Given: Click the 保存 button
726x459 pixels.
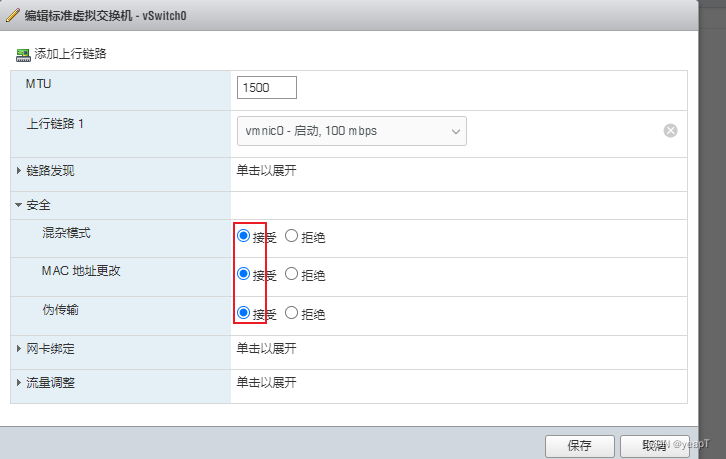Looking at the screenshot, I should tap(580, 446).
